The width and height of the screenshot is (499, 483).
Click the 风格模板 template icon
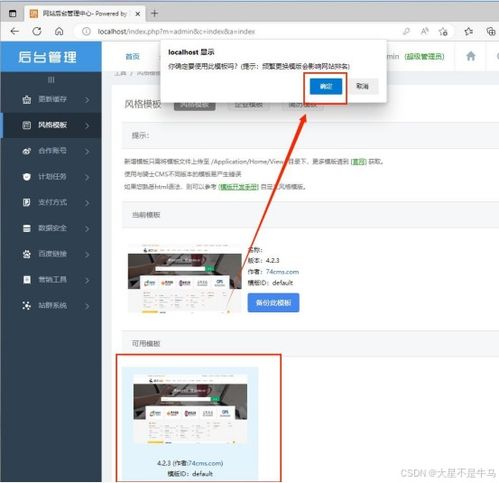[x=27, y=125]
